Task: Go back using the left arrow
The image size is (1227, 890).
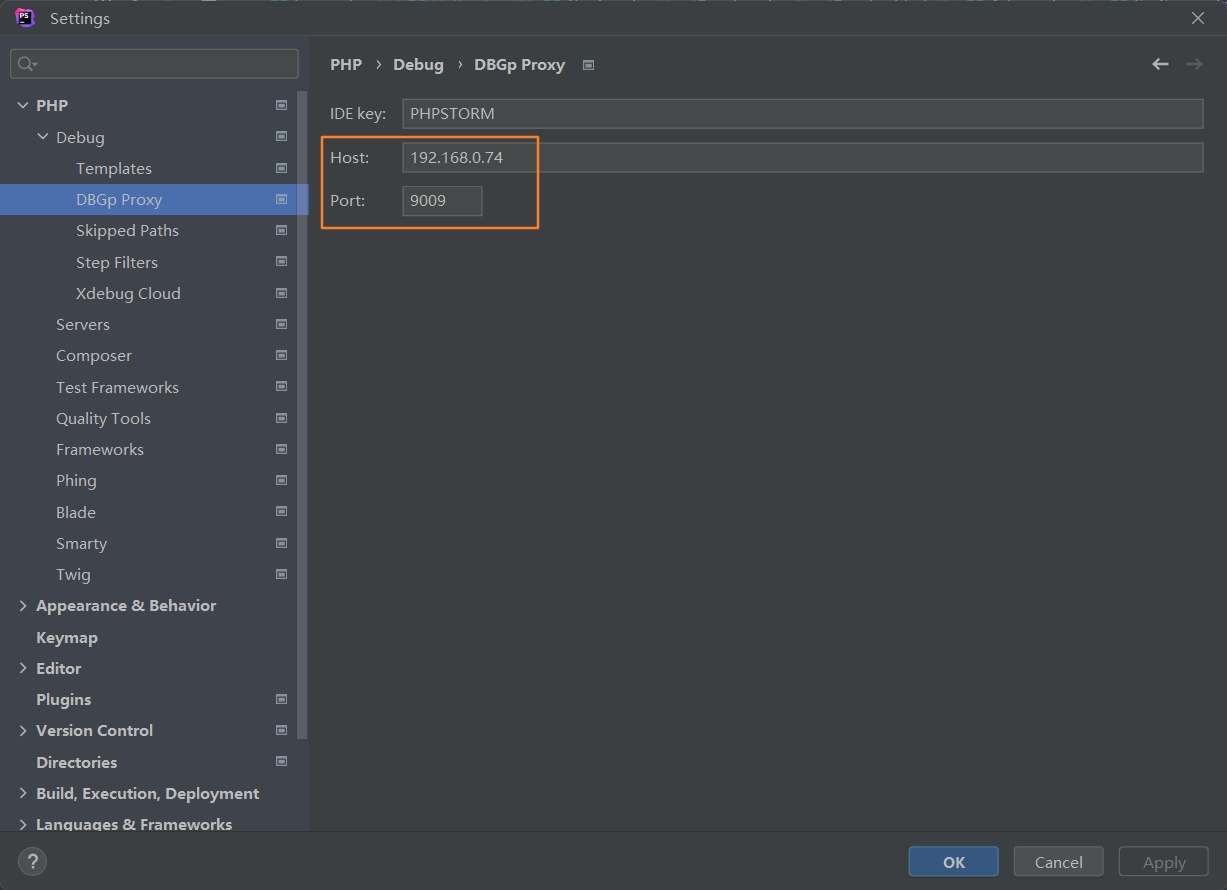Action: [x=1160, y=64]
